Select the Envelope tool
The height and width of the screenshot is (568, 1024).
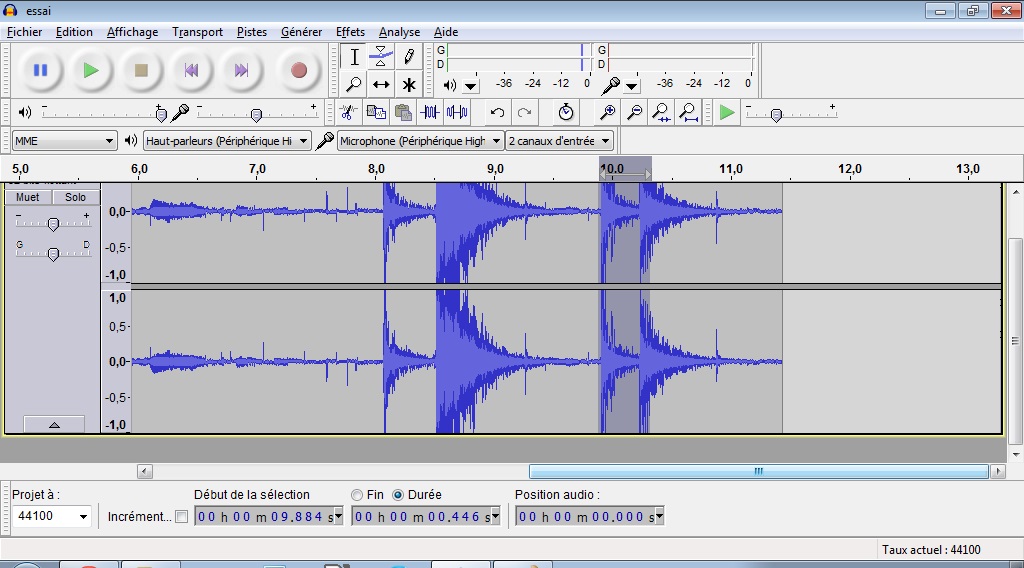pos(381,57)
